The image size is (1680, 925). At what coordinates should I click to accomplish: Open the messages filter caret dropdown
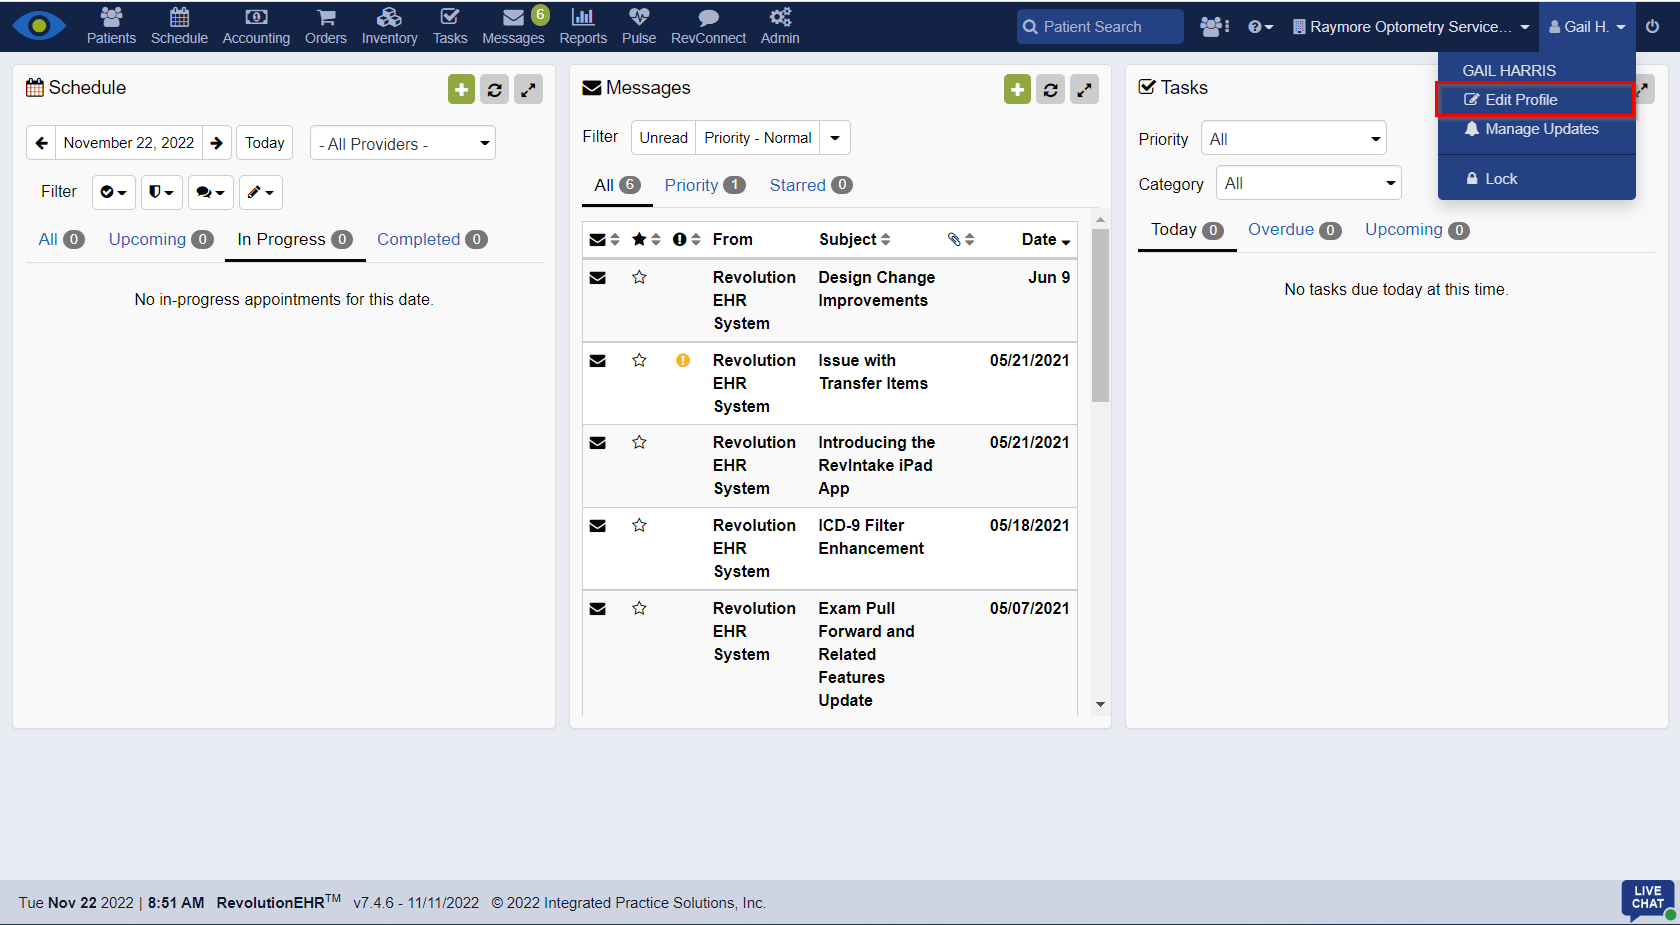(835, 138)
